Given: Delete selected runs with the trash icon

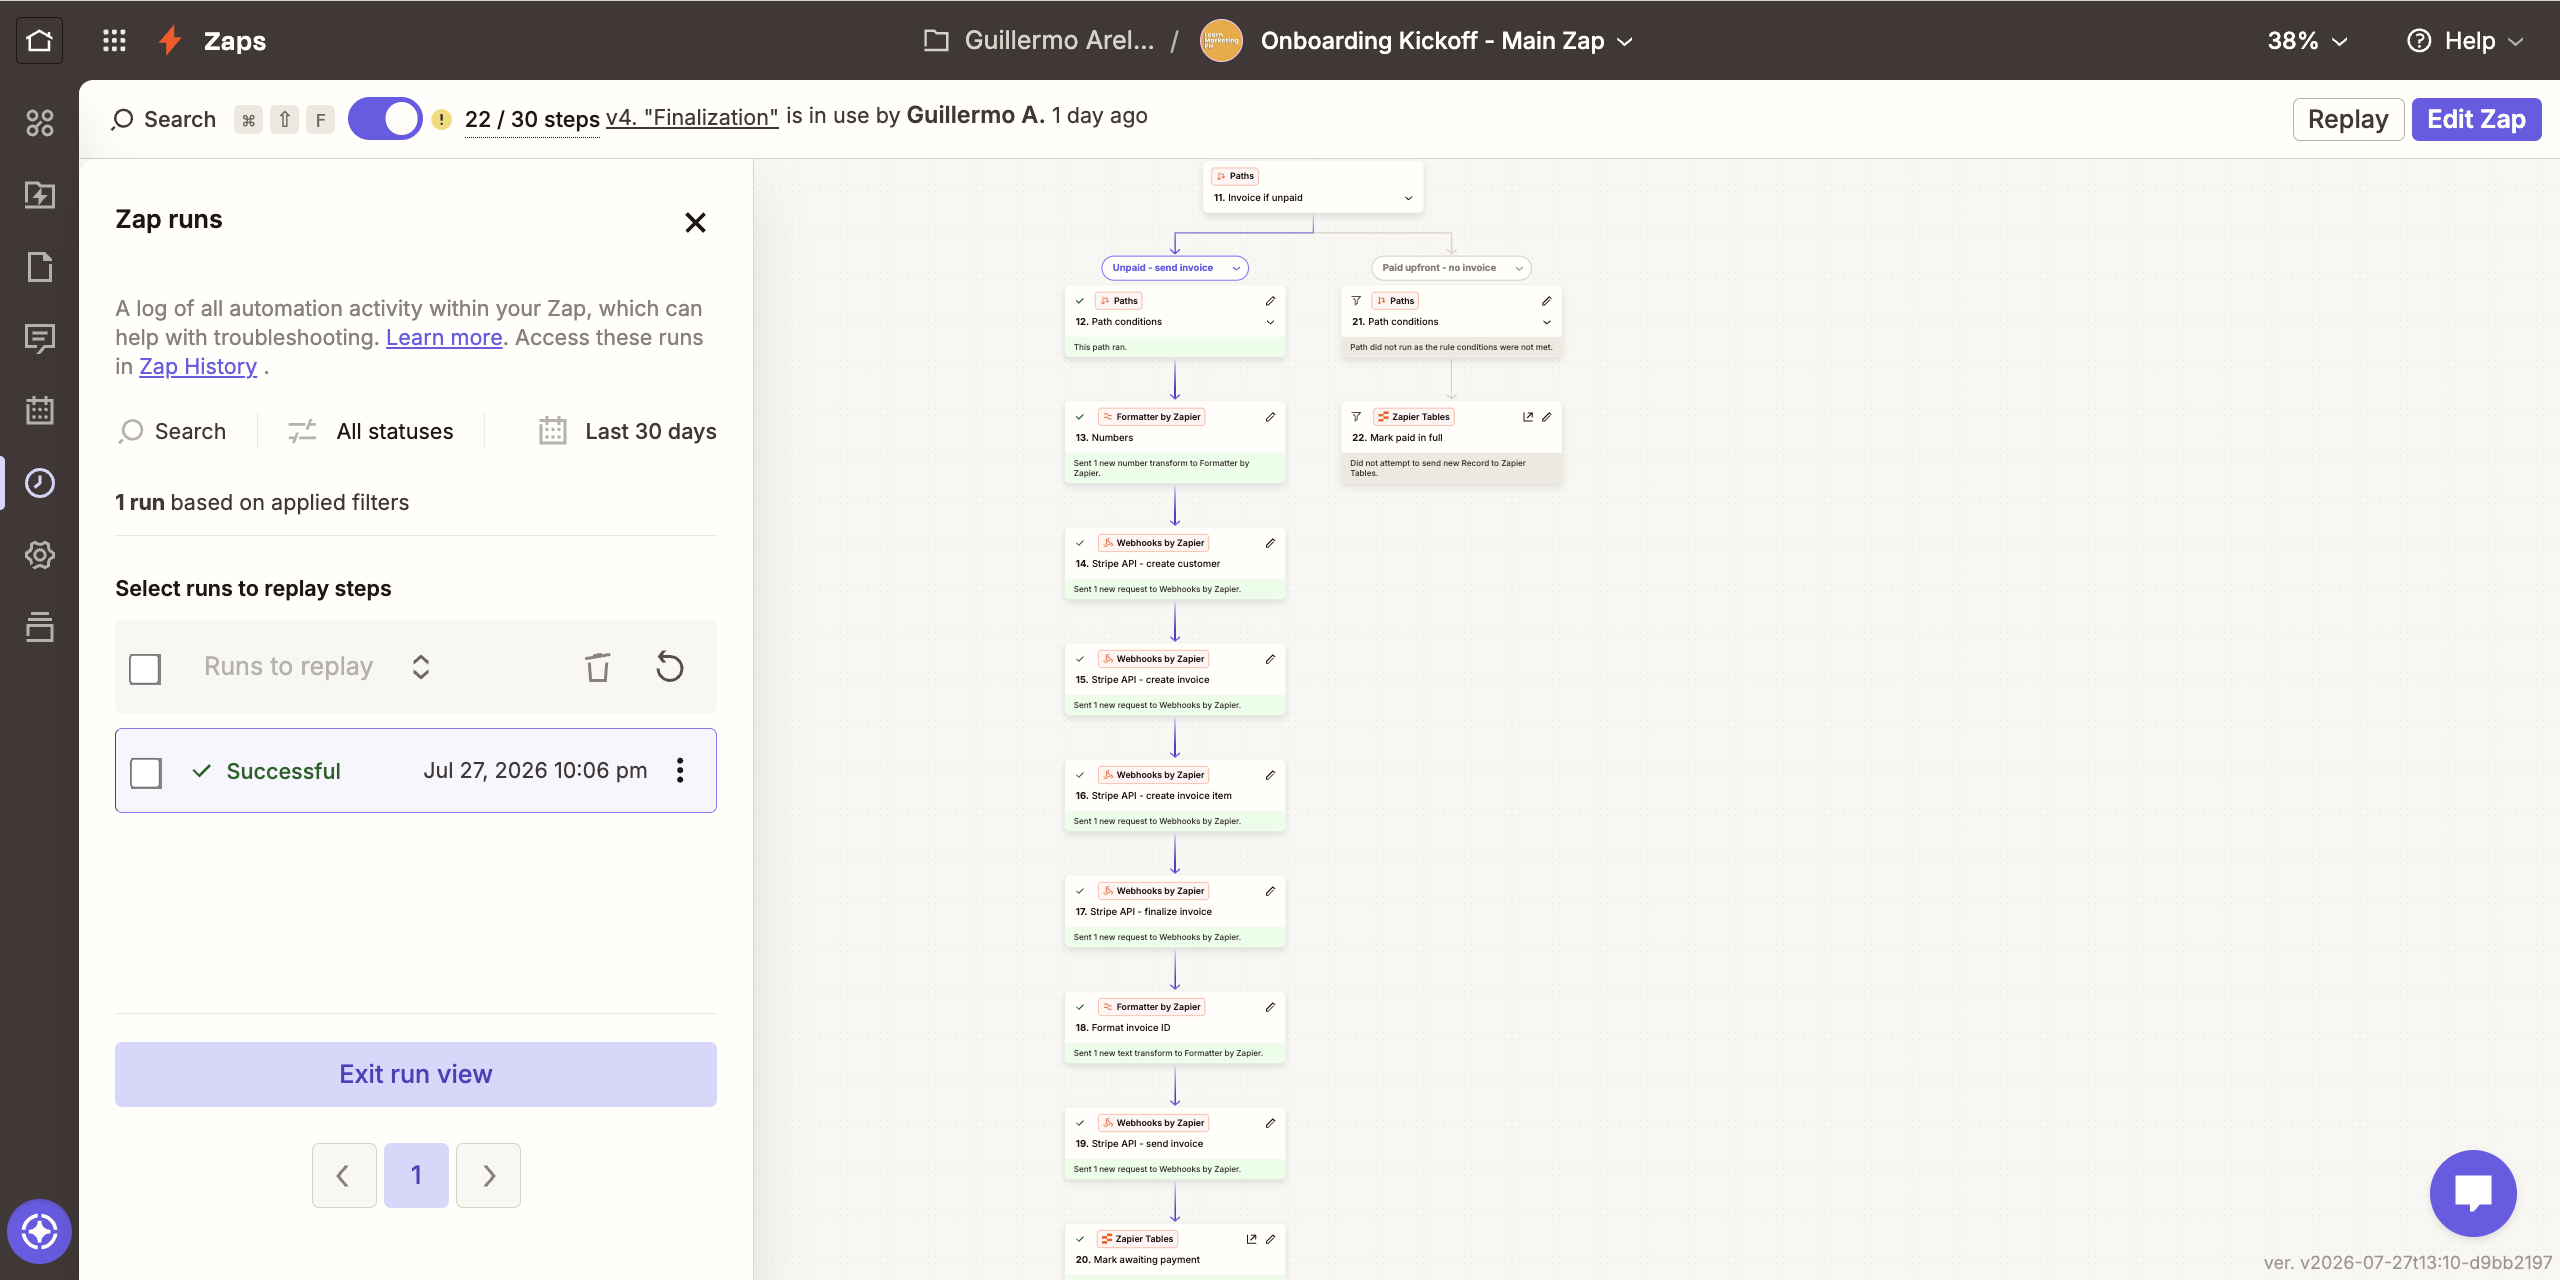Looking at the screenshot, I should click(x=597, y=667).
